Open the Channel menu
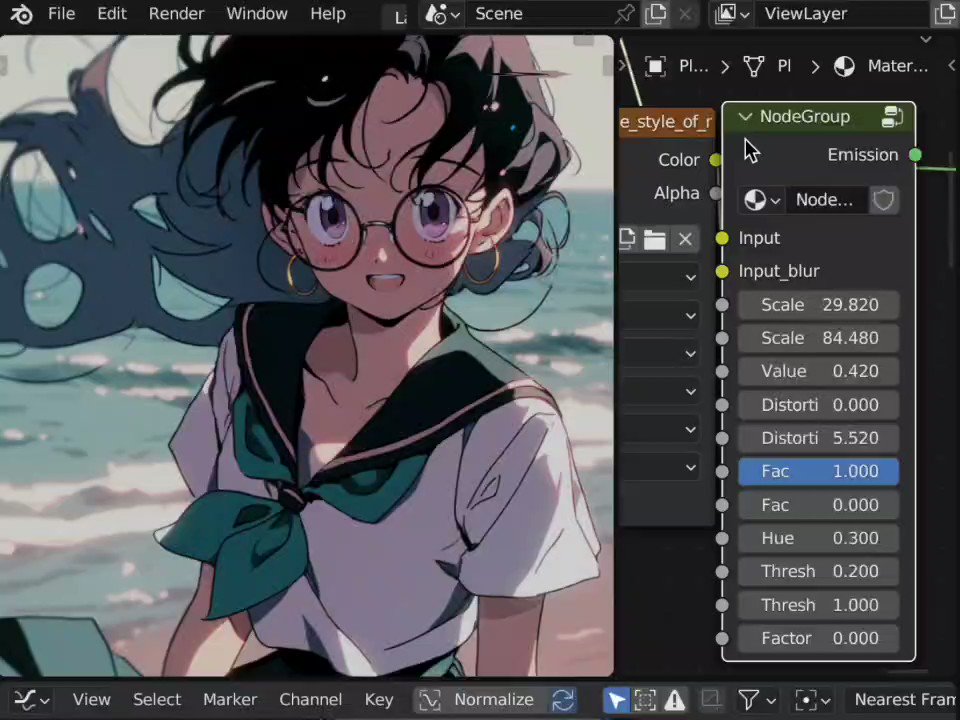Screen dimensions: 960x720 pos(310,699)
